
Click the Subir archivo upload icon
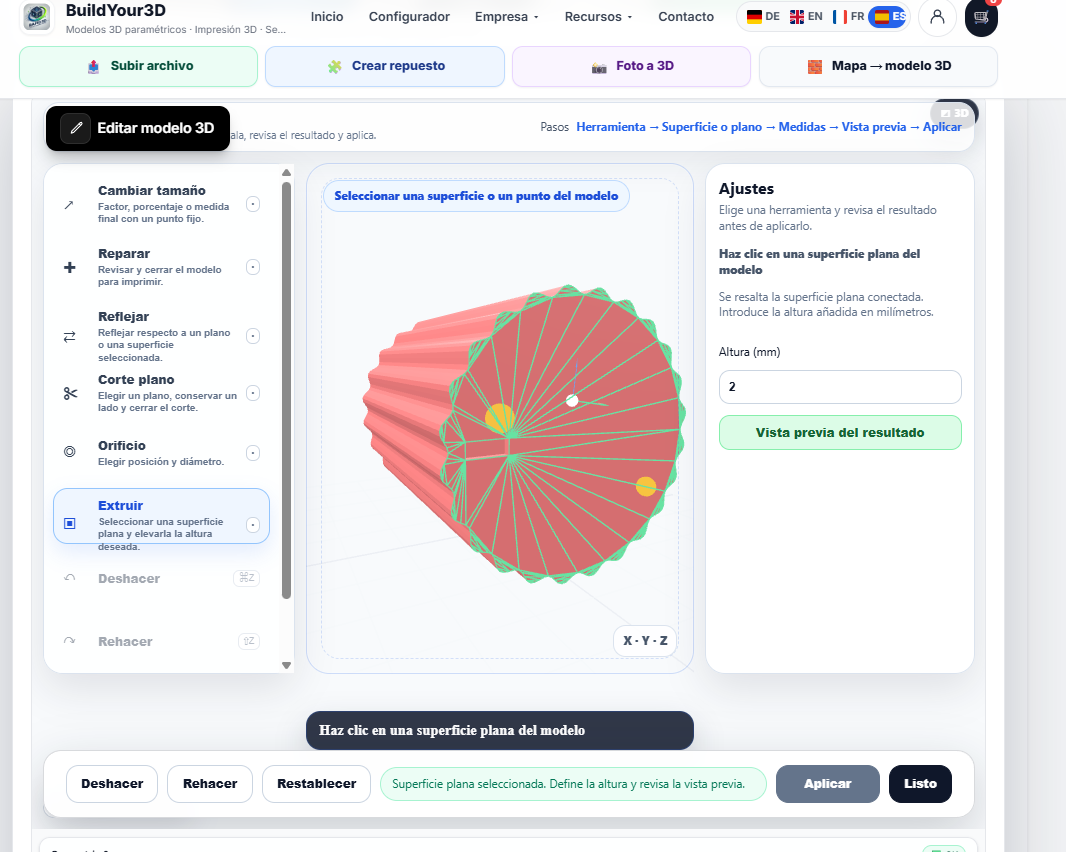coord(94,66)
